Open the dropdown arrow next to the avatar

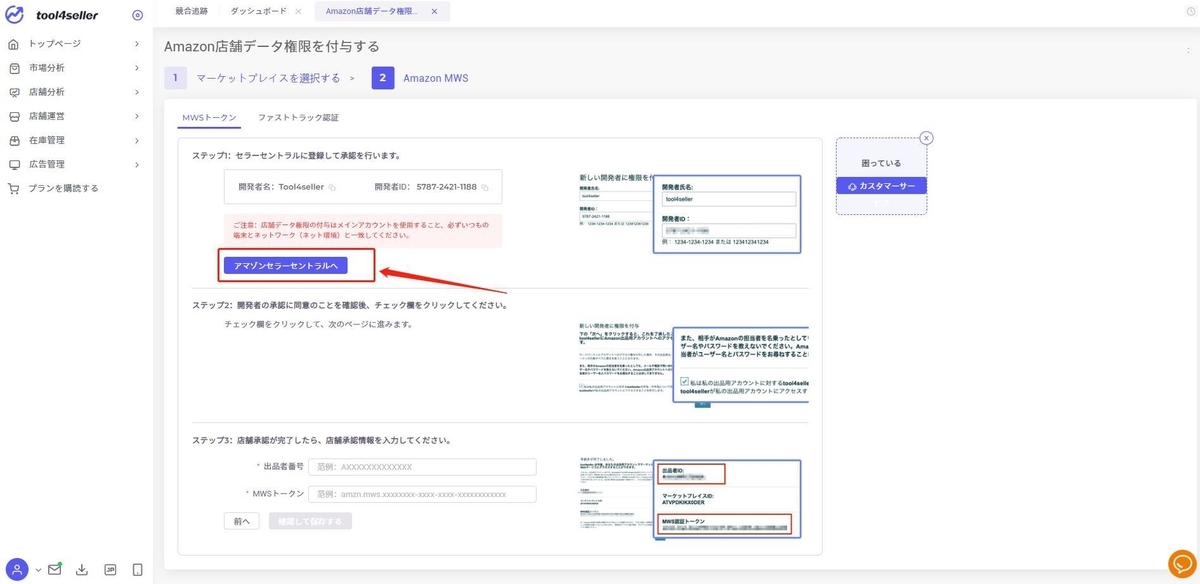coord(38,570)
